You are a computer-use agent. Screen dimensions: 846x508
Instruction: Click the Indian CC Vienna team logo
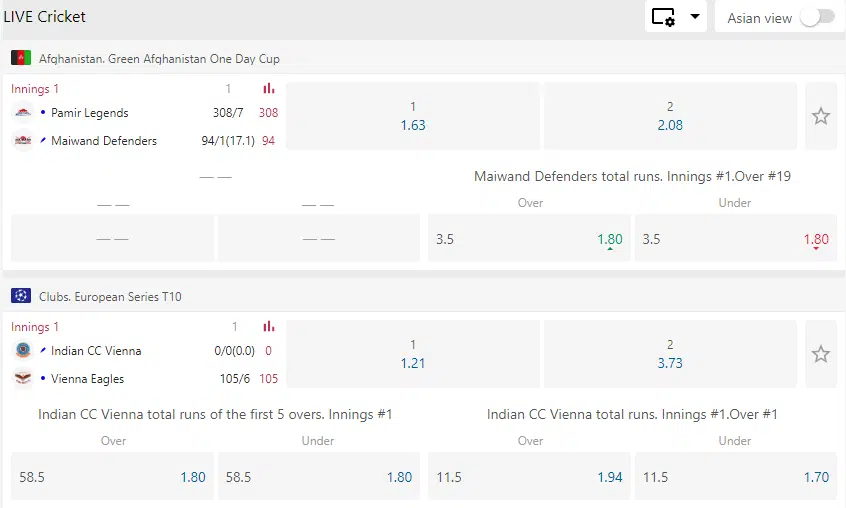click(23, 351)
